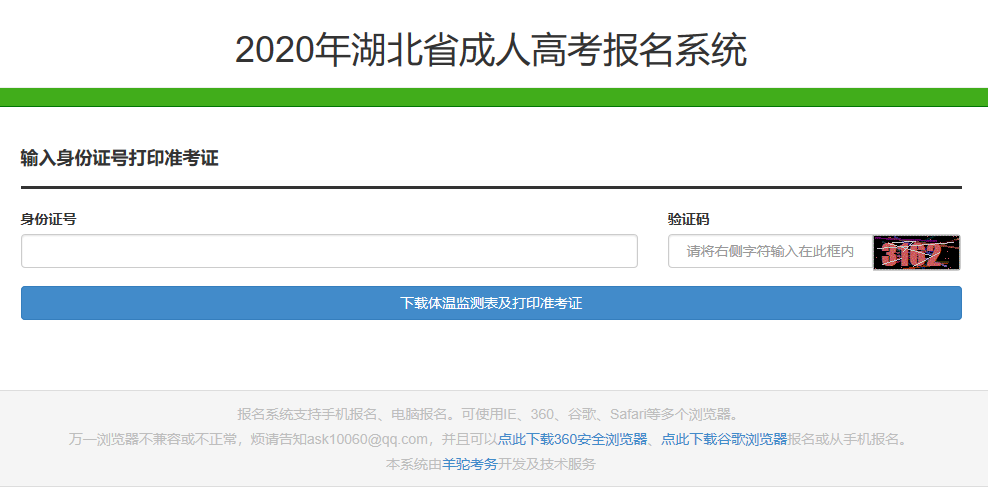Focus the 验证码 captcha input box
The height and width of the screenshot is (487, 988).
[769, 252]
